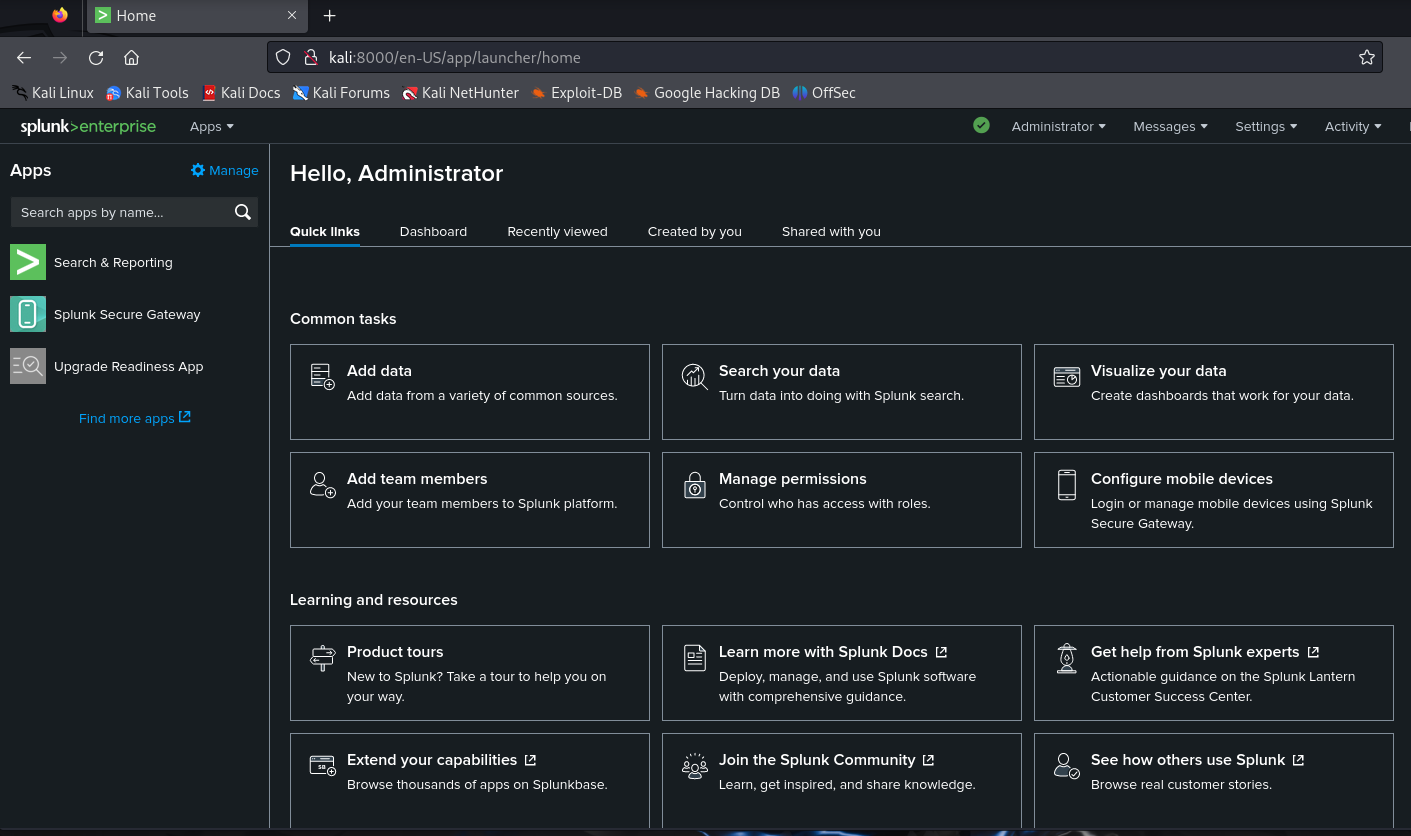Click the Search your data icon
Image resolution: width=1411 pixels, height=836 pixels.
(694, 376)
